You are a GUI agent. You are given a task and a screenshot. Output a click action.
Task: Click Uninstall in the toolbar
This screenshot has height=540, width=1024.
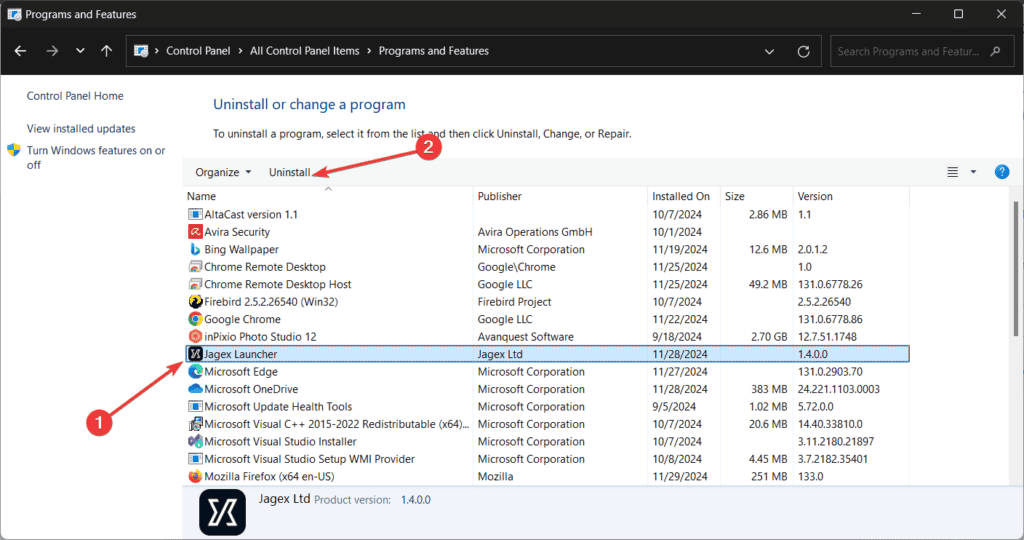click(289, 172)
